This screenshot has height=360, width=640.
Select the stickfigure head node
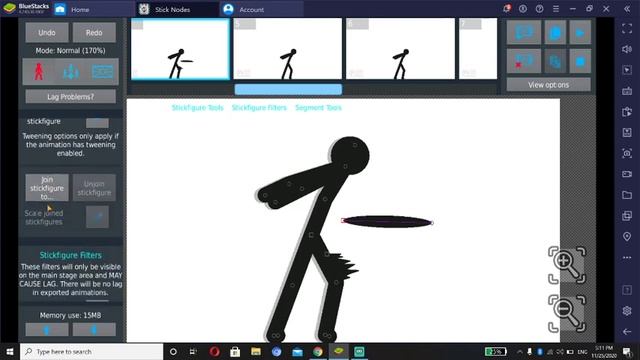pos(355,145)
